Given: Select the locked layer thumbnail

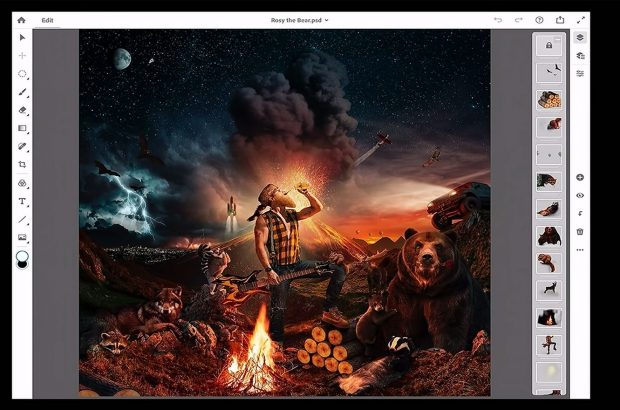Looking at the screenshot, I should [x=549, y=45].
